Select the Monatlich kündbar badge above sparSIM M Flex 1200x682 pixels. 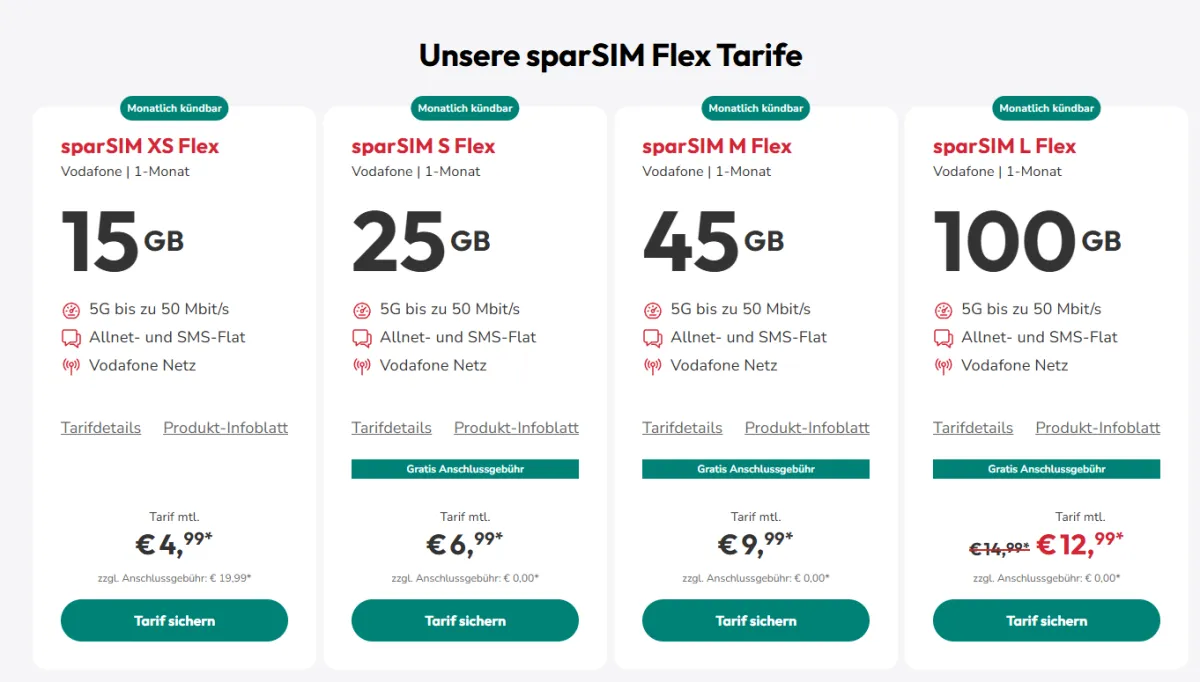click(x=755, y=108)
